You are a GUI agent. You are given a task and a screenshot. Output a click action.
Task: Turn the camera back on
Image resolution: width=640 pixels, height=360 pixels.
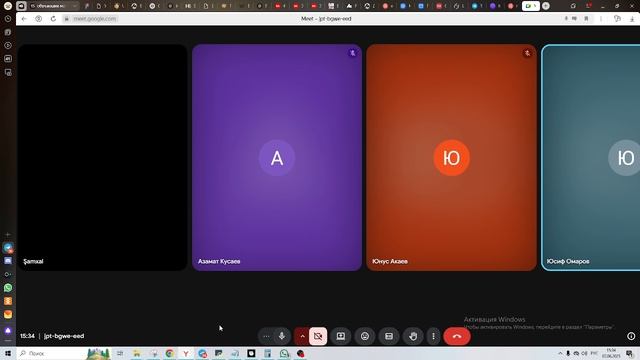318,336
